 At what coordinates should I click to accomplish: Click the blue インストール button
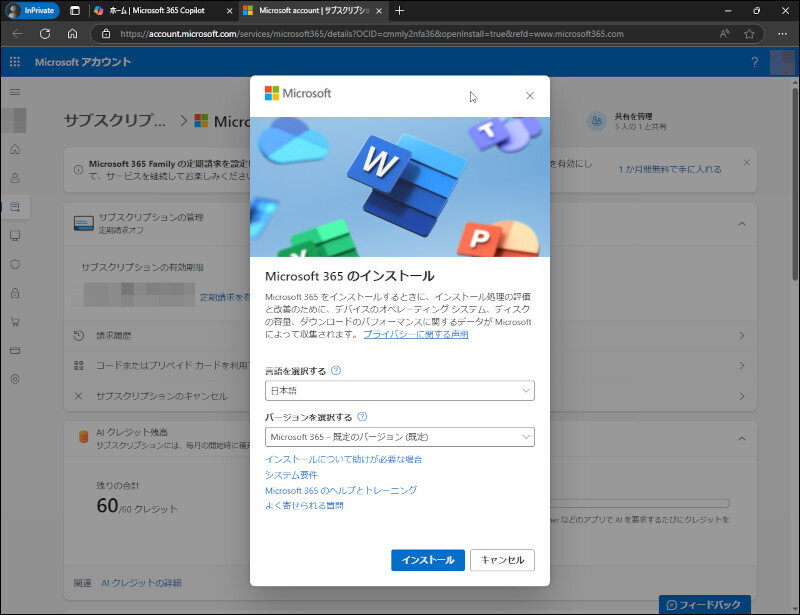[428, 560]
